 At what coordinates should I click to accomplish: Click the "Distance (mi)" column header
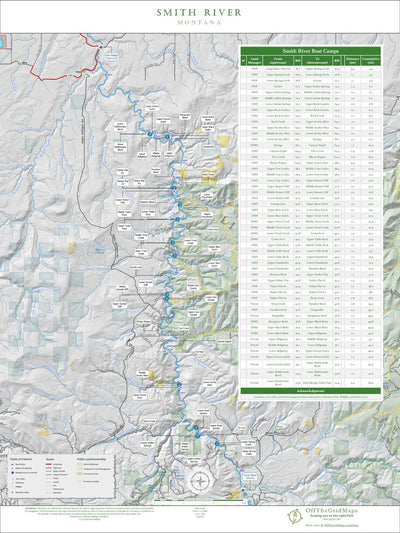352,61
